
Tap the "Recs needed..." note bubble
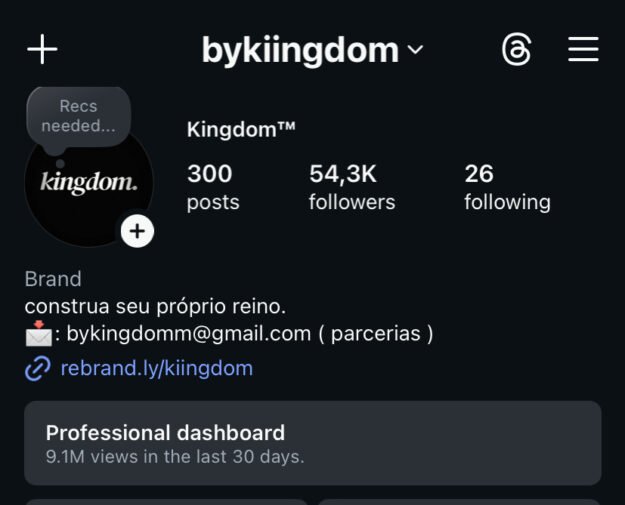pyautogui.click(x=79, y=116)
